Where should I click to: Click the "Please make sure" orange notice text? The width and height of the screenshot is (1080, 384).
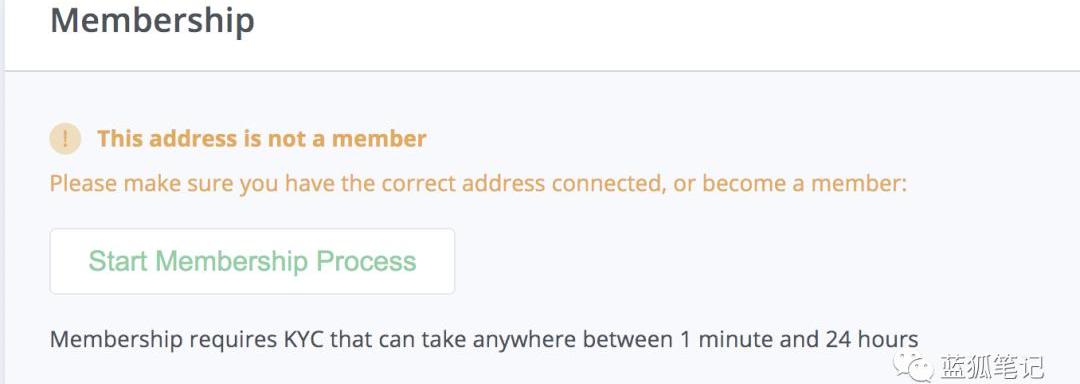[x=479, y=184]
